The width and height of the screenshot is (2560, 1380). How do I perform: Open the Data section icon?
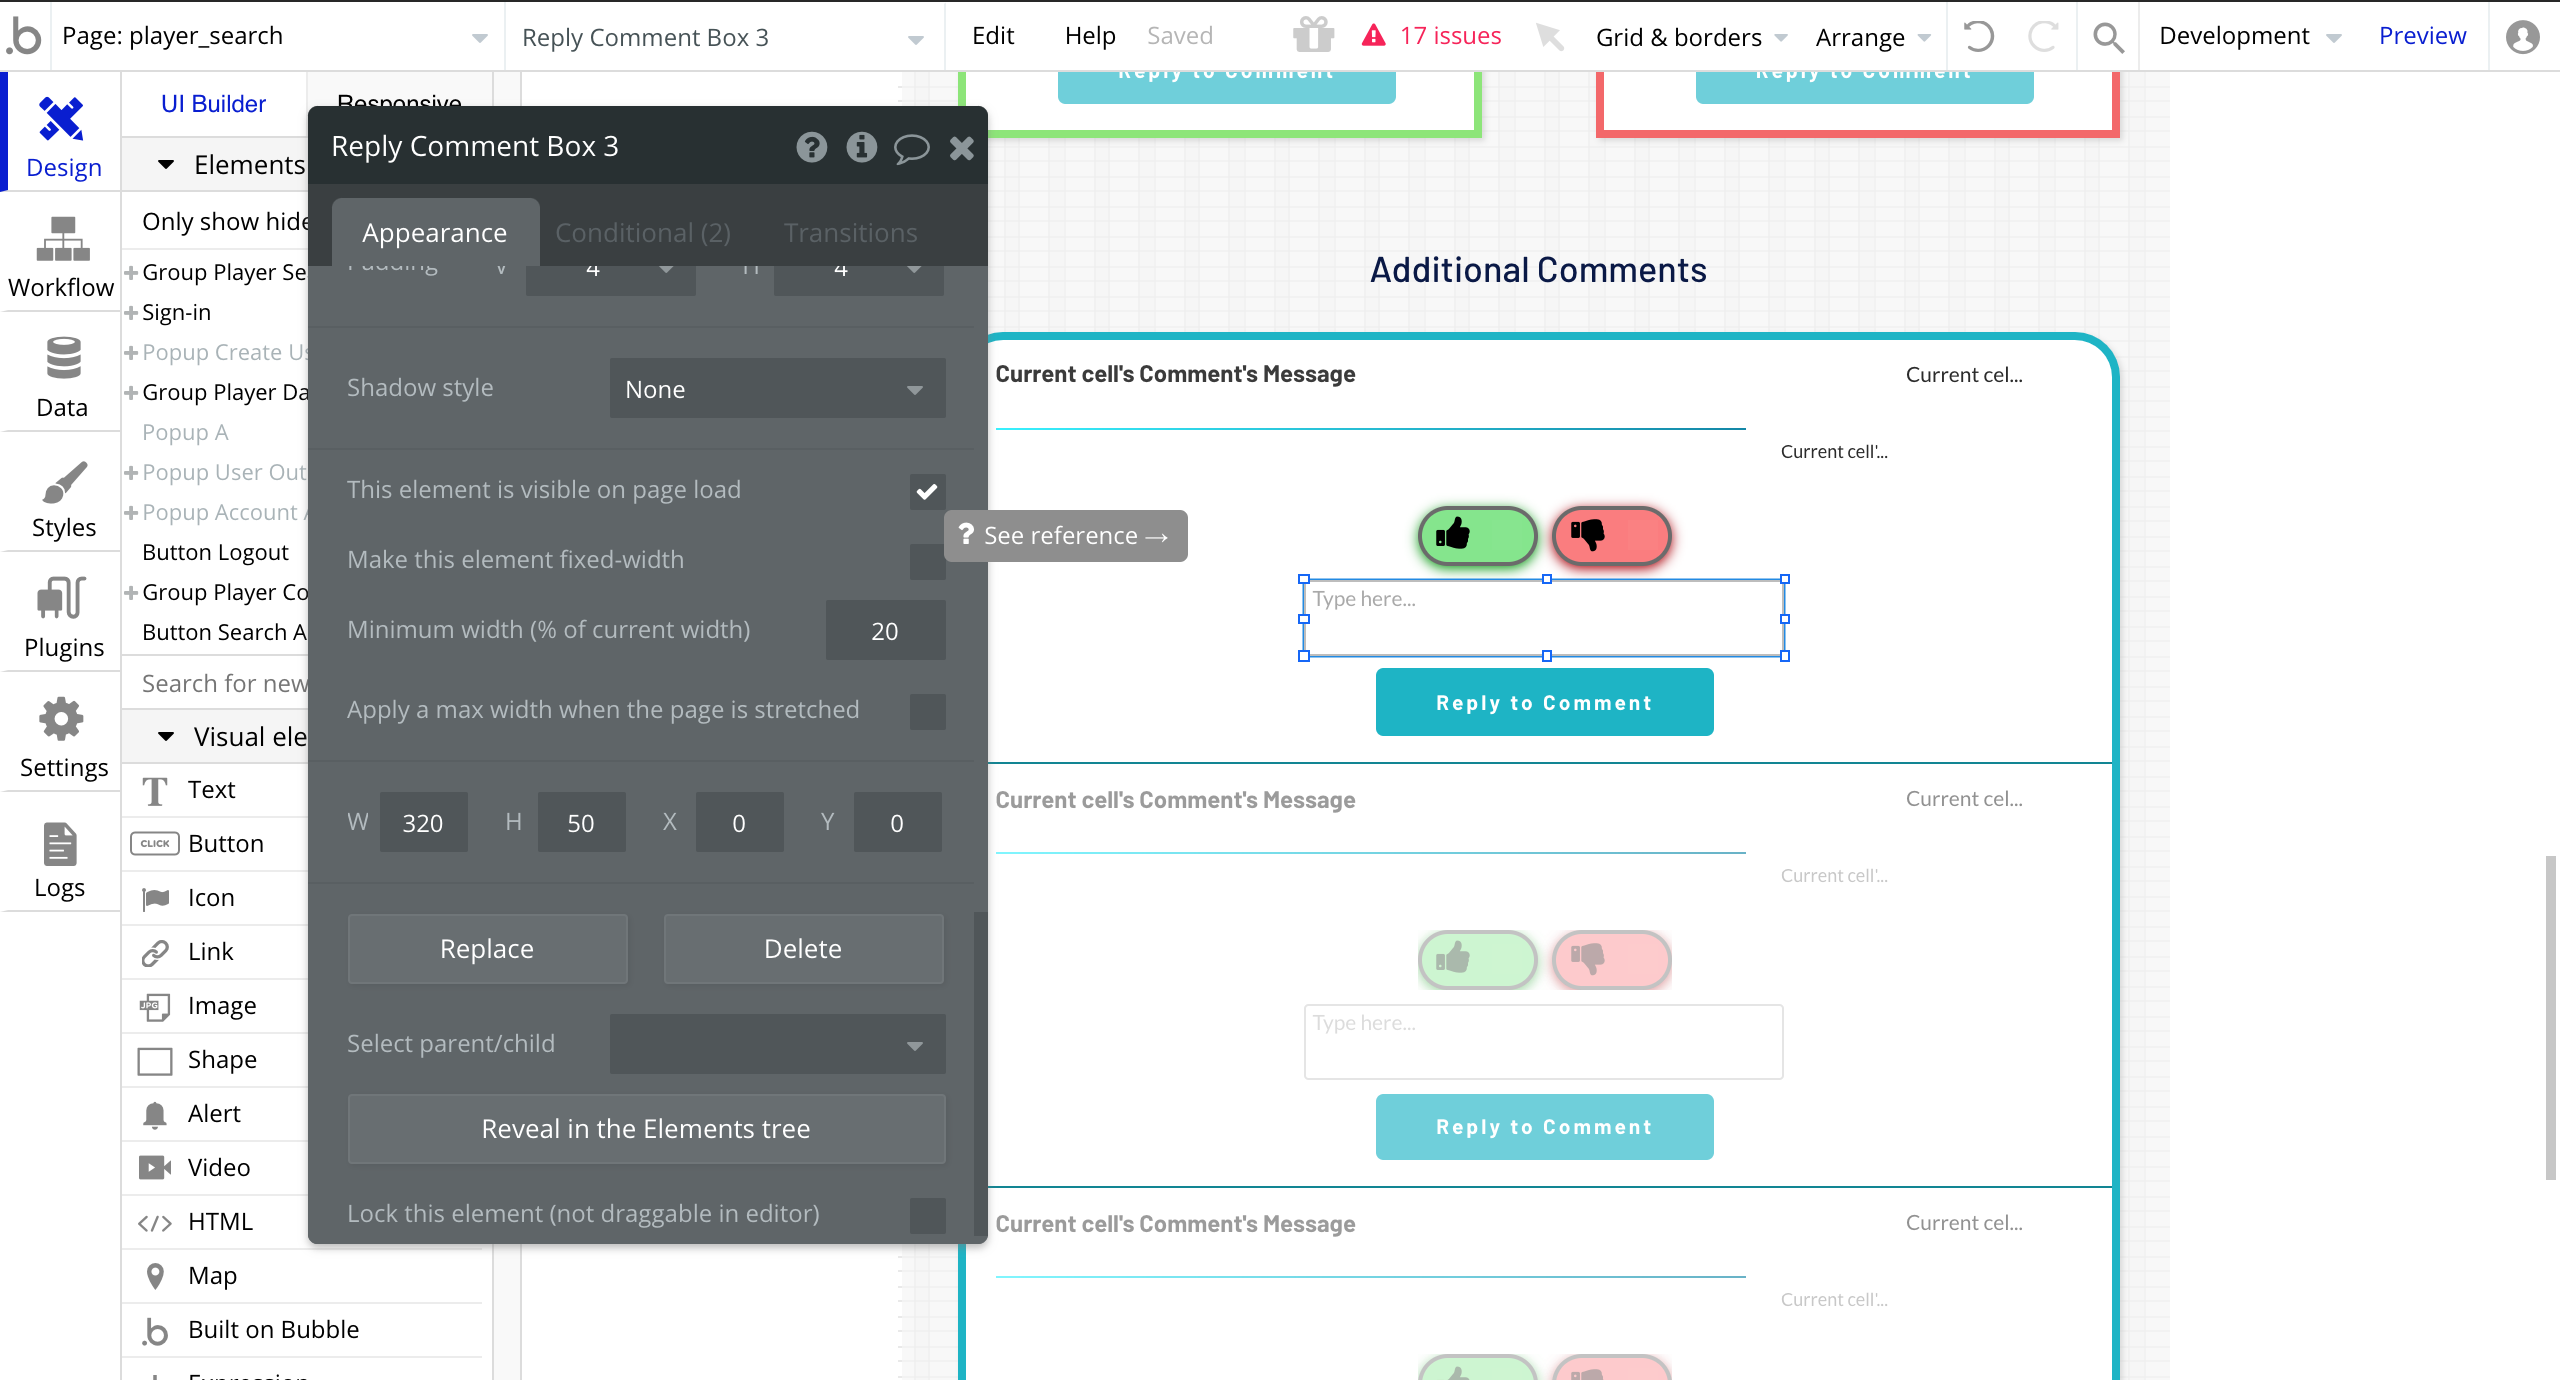tap(62, 359)
